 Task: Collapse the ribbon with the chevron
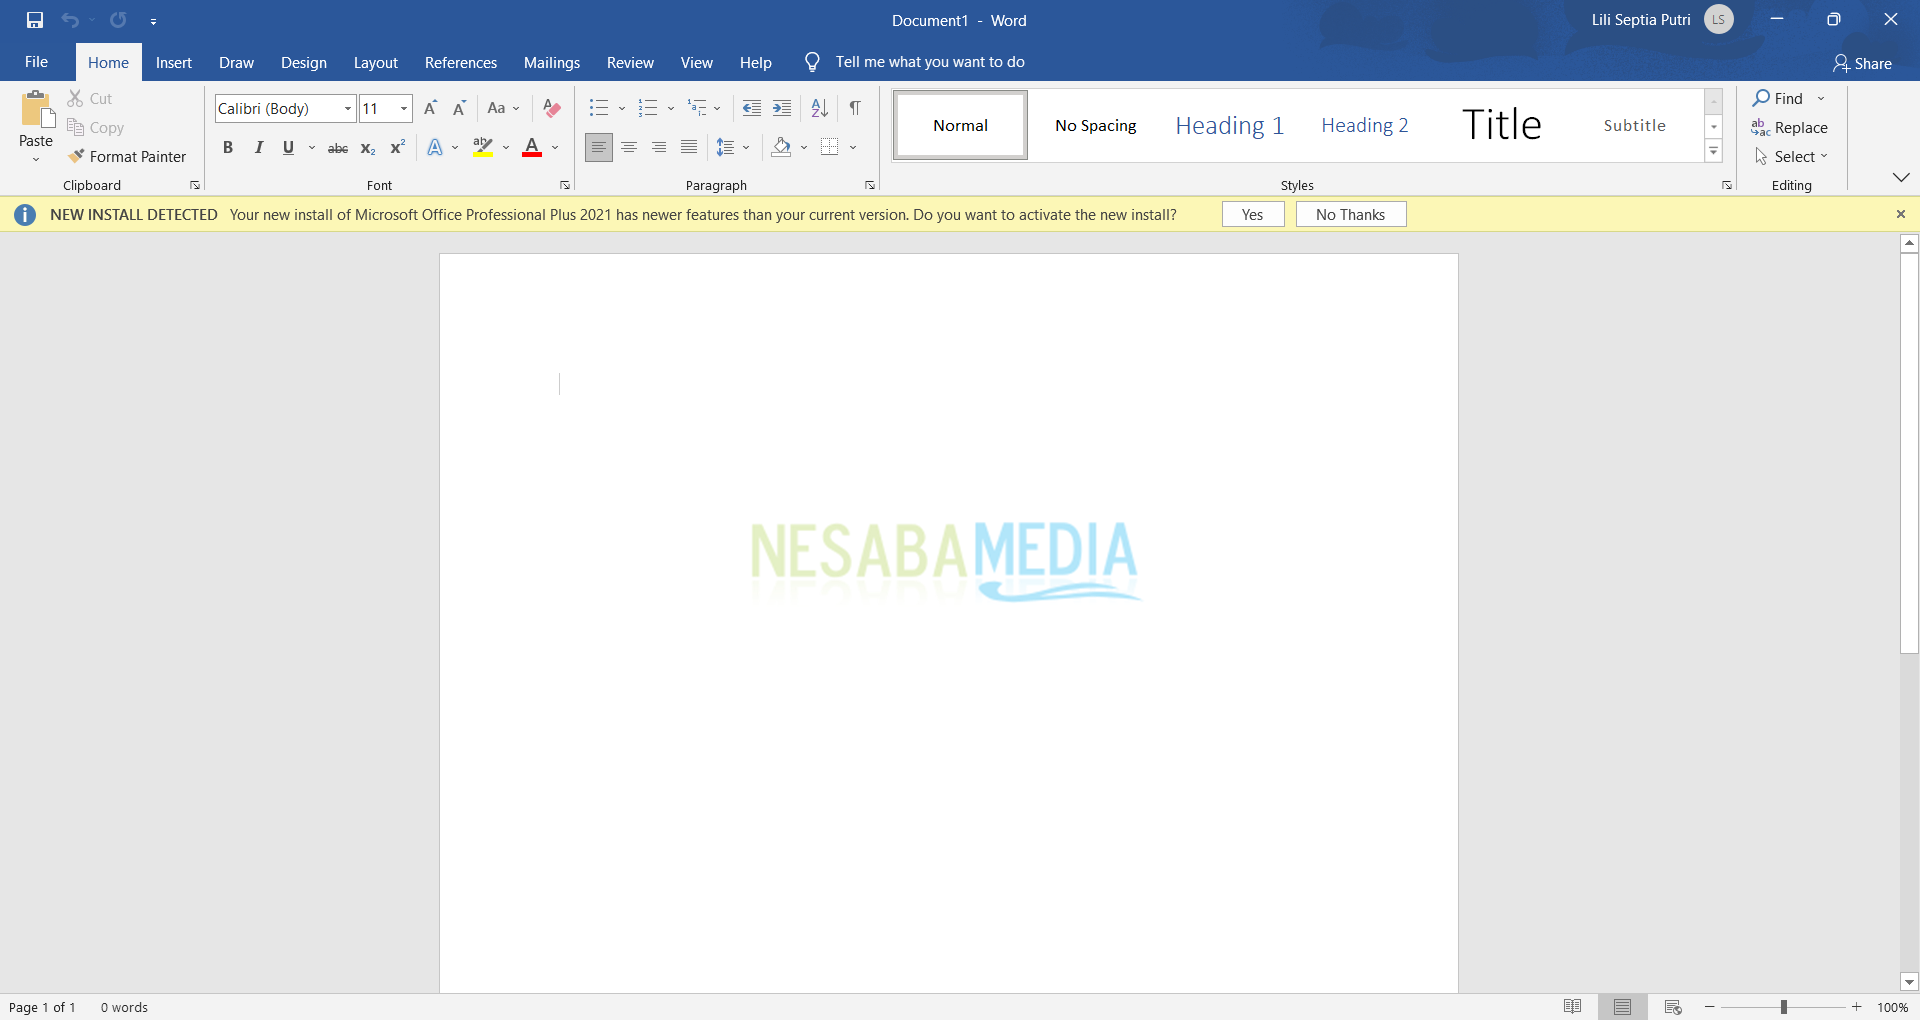[1901, 177]
